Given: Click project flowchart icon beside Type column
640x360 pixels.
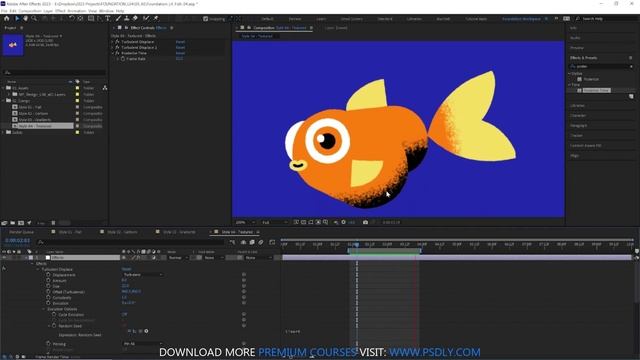Looking at the screenshot, I should [x=105, y=88].
